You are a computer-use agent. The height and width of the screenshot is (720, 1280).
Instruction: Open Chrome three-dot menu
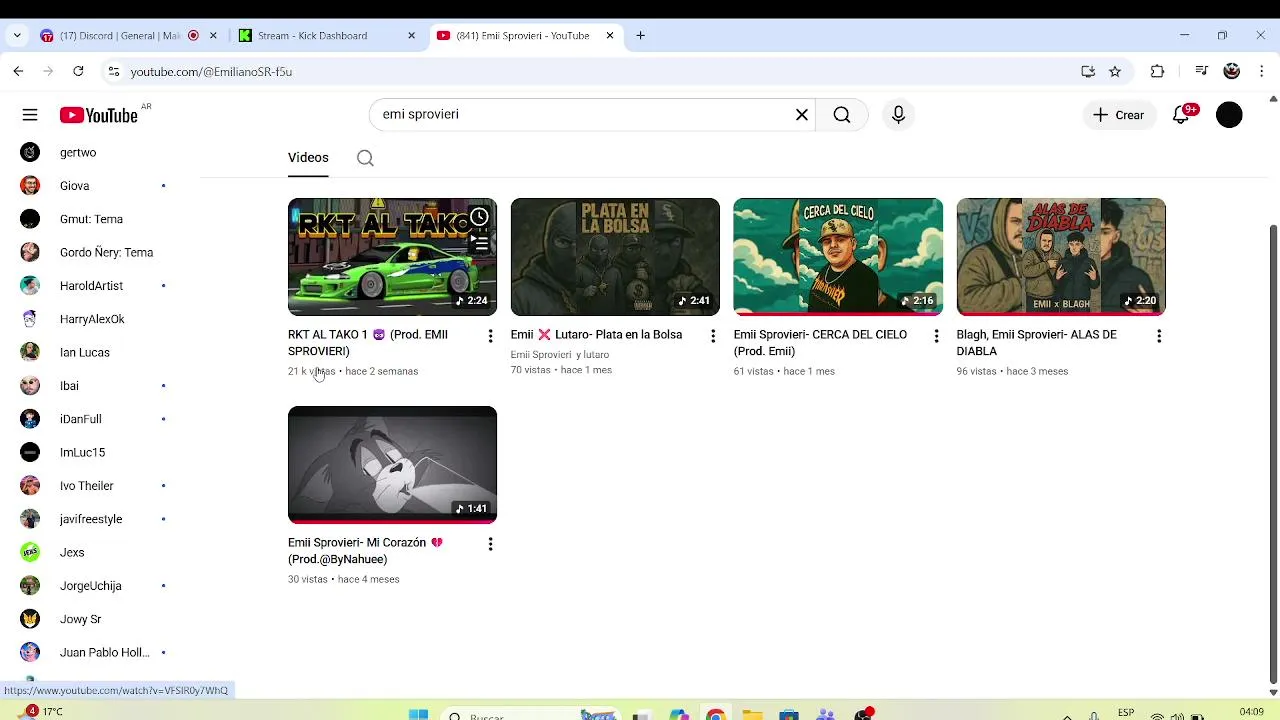(x=1262, y=71)
